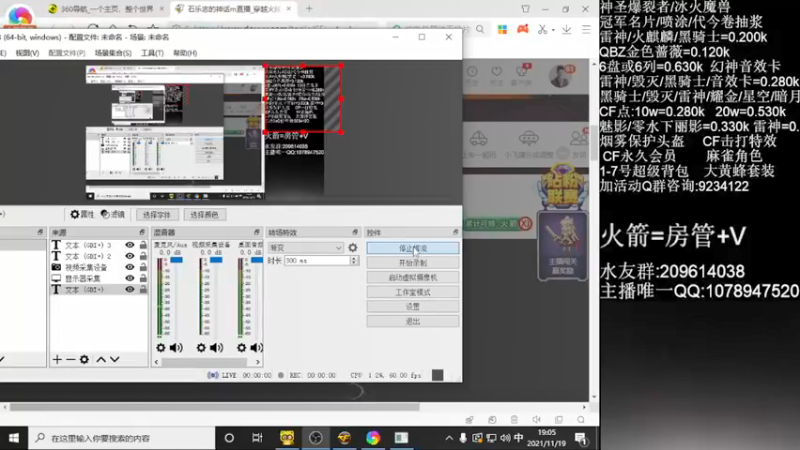Toggle visibility of 文本 (GDI+) 3 source

[130, 245]
